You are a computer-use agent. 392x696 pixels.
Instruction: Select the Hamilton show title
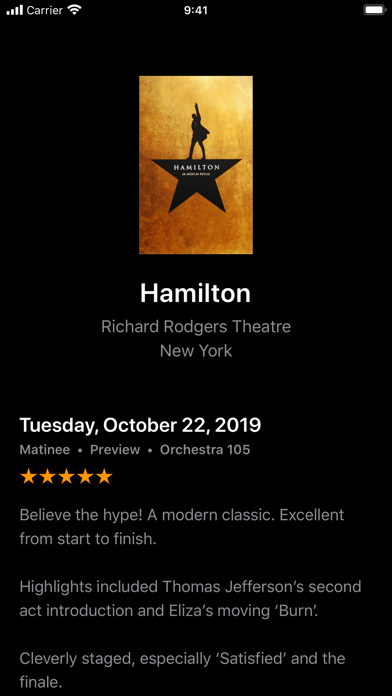click(196, 293)
